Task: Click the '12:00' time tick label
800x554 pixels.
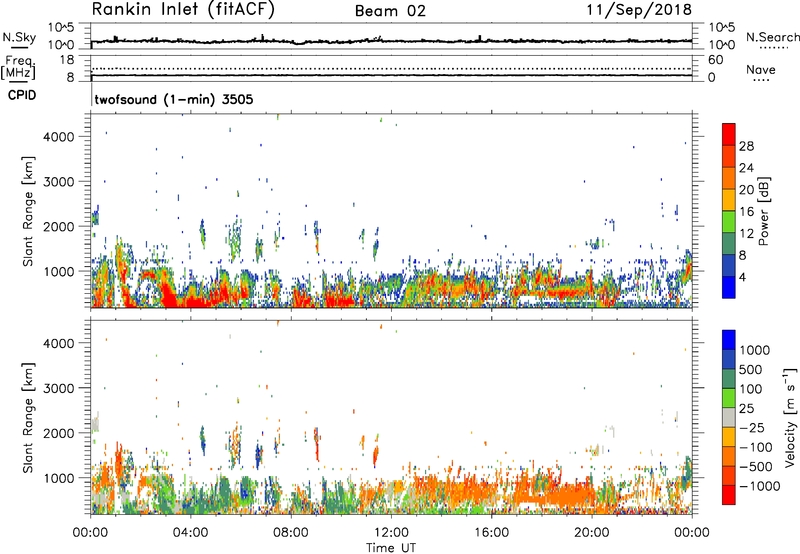Action: click(x=391, y=533)
